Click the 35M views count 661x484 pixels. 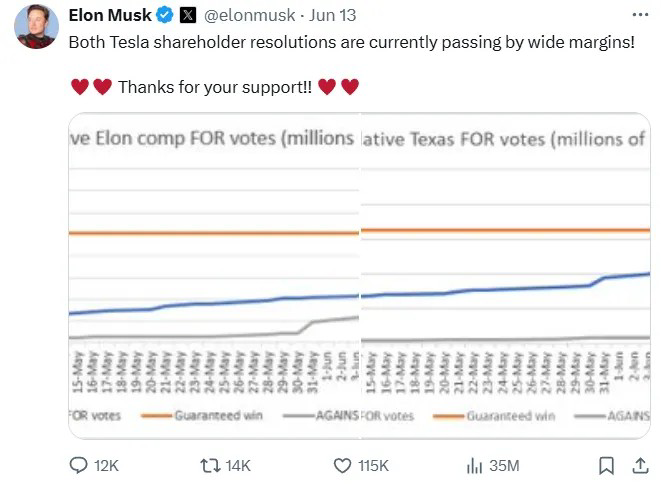coord(504,466)
